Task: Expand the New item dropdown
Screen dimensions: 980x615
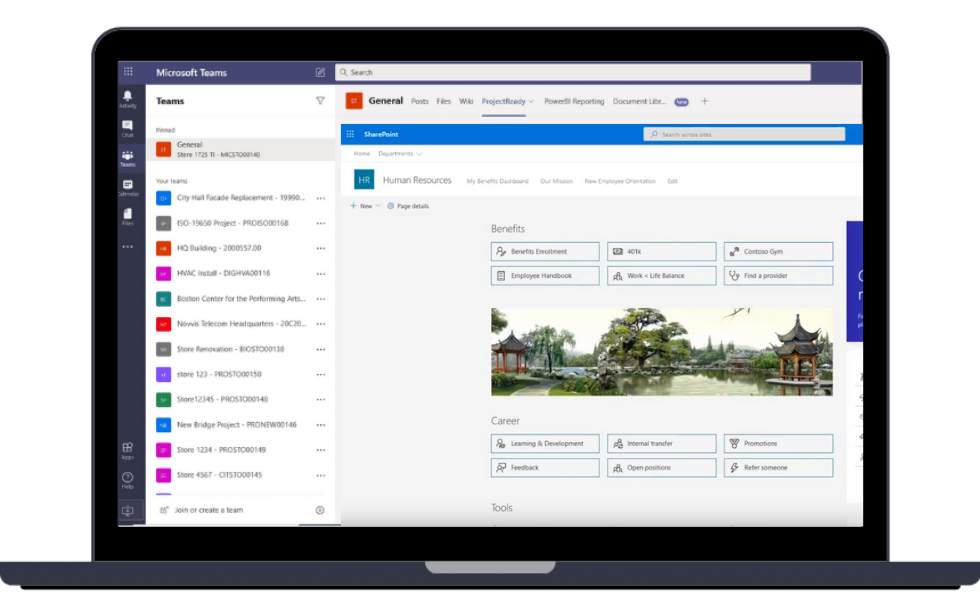Action: 378,206
